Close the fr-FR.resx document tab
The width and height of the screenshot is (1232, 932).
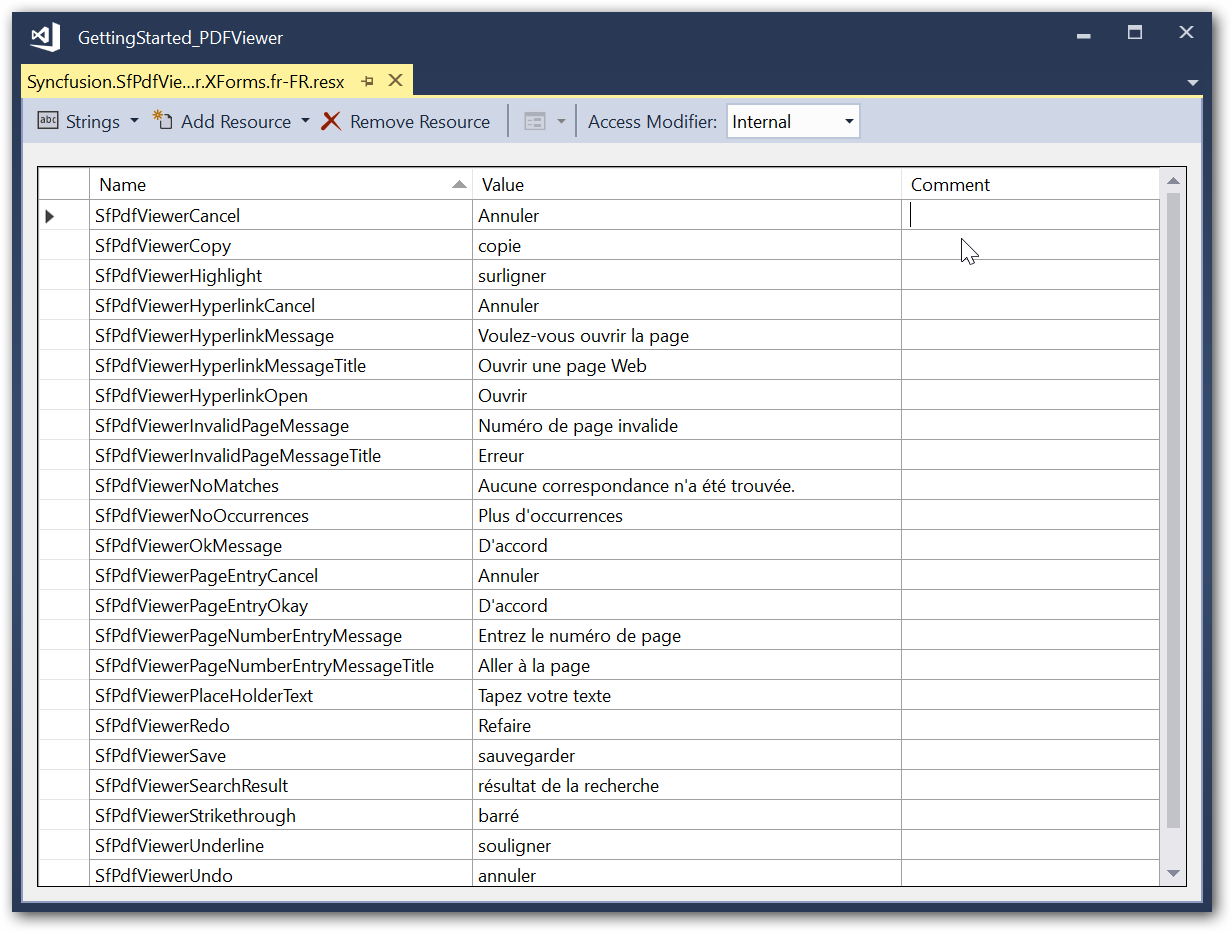pyautogui.click(x=395, y=81)
